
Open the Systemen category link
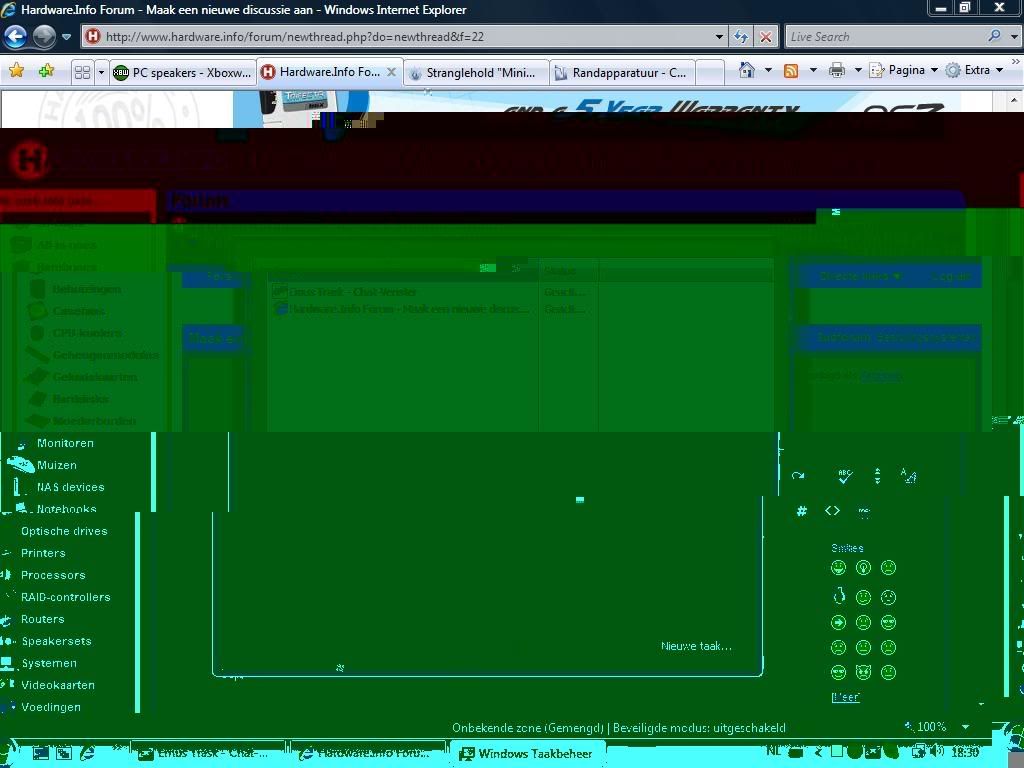click(49, 664)
